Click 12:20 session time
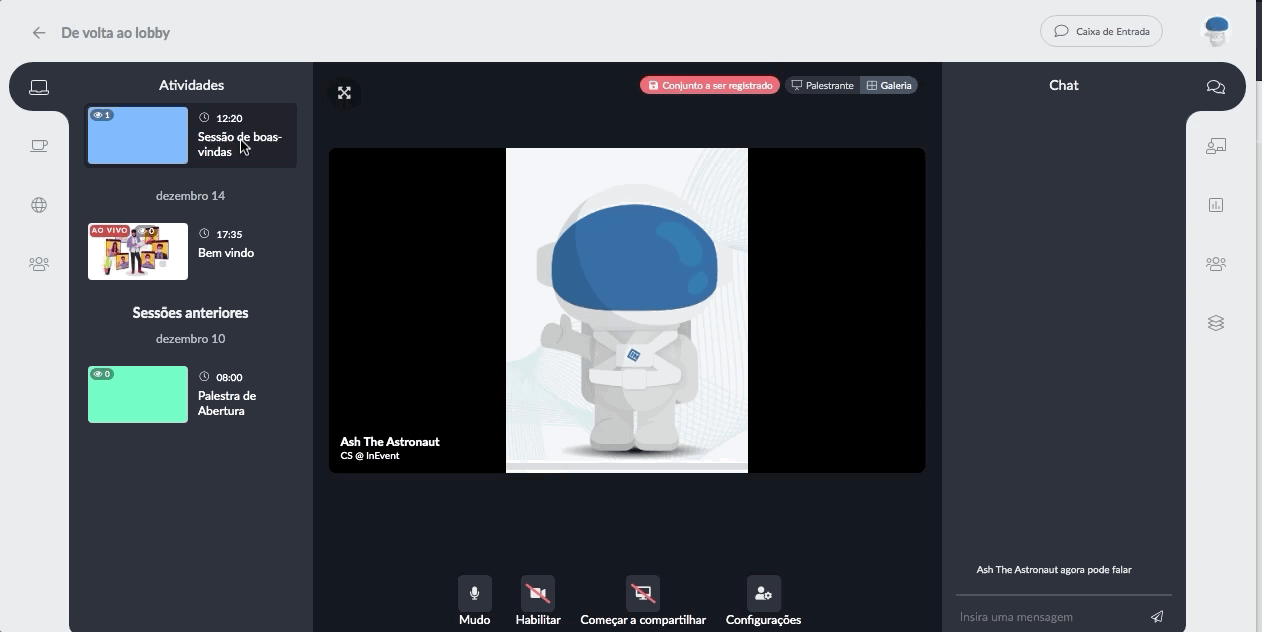 point(229,118)
